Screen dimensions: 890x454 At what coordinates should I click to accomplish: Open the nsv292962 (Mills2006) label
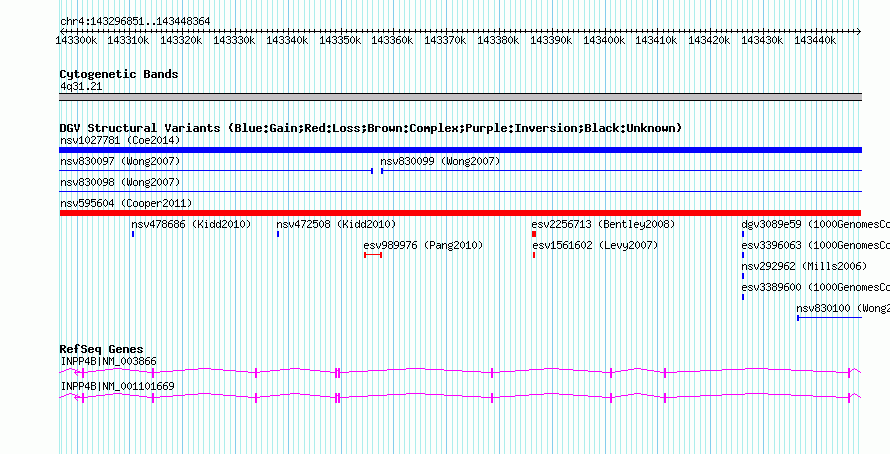pos(804,266)
